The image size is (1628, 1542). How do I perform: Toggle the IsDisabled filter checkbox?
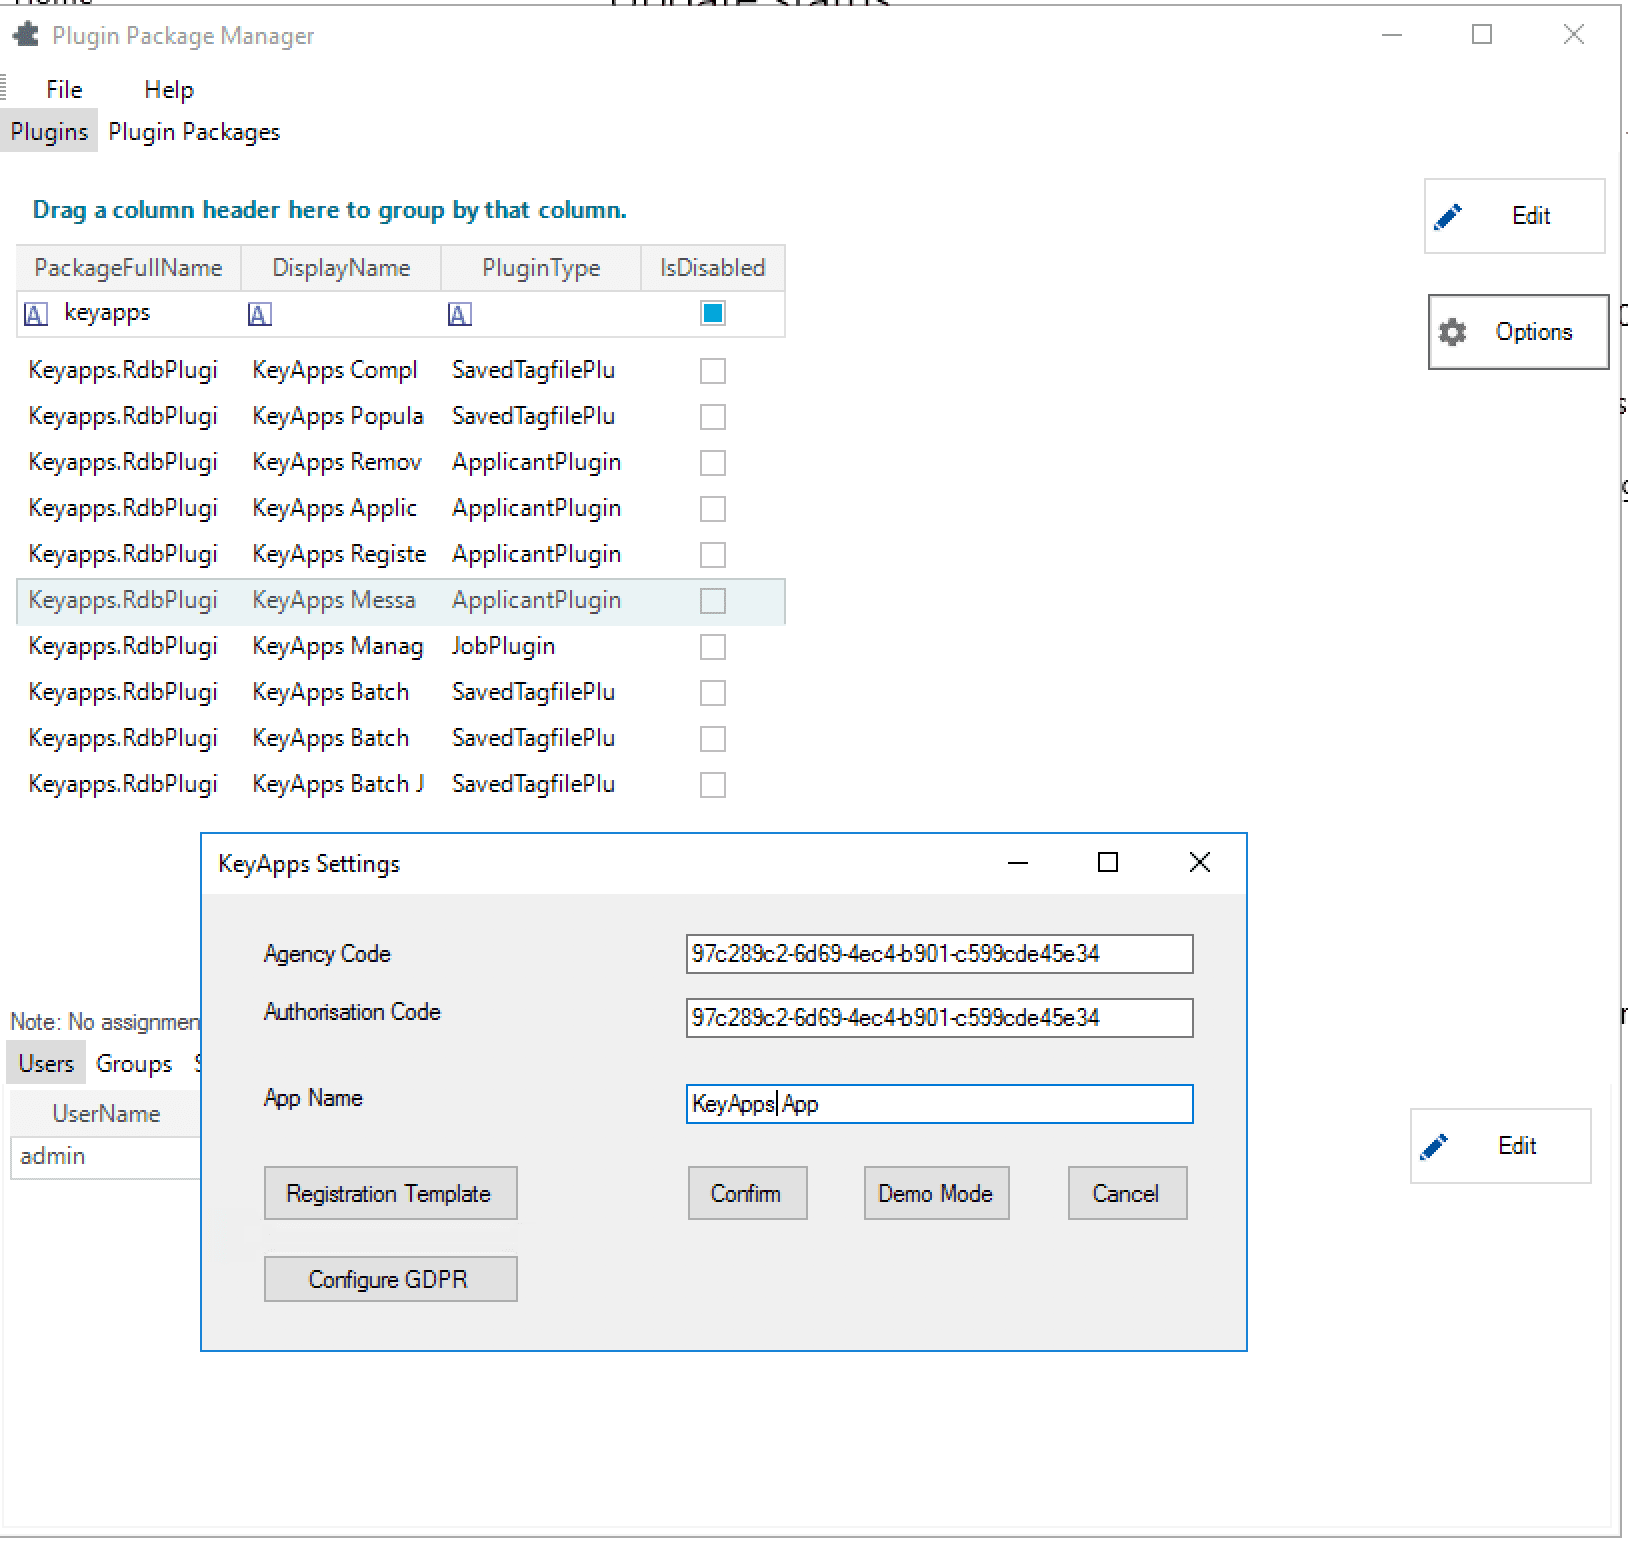(713, 314)
